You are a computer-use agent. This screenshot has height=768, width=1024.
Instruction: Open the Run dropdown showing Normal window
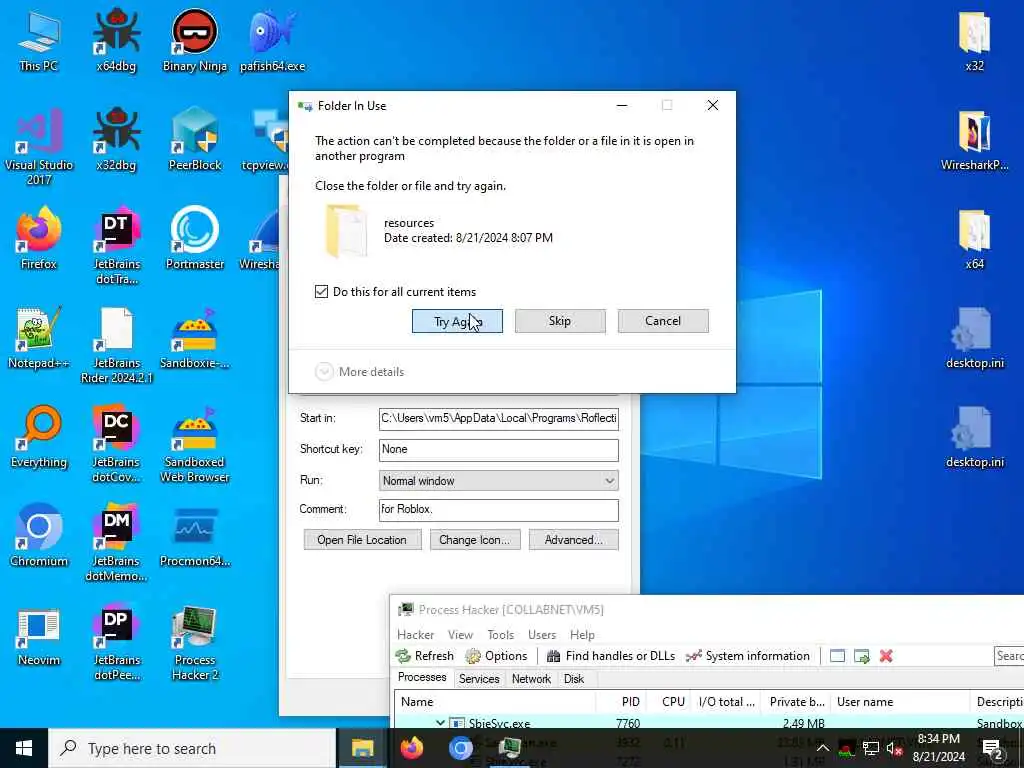pyautogui.click(x=498, y=481)
